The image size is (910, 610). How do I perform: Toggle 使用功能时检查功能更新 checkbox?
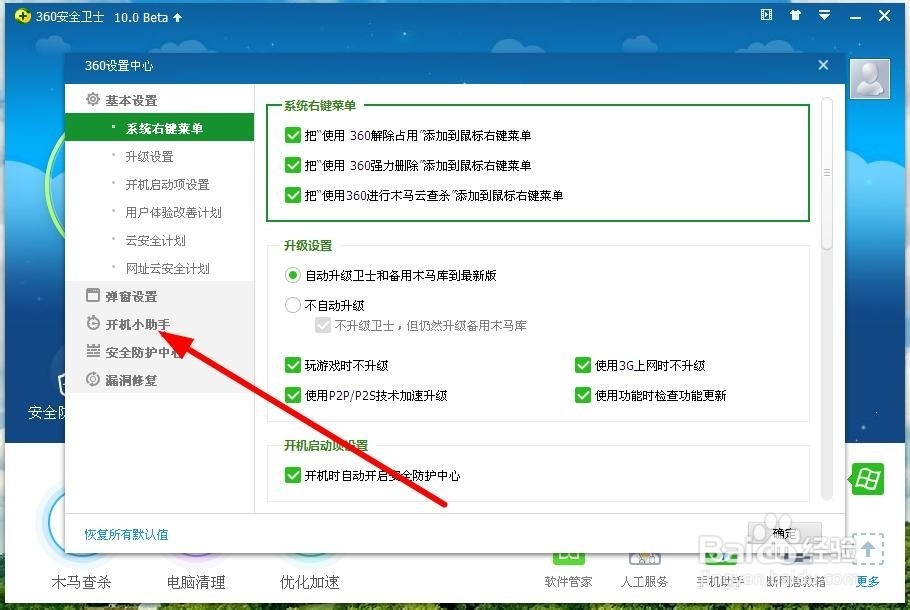583,395
